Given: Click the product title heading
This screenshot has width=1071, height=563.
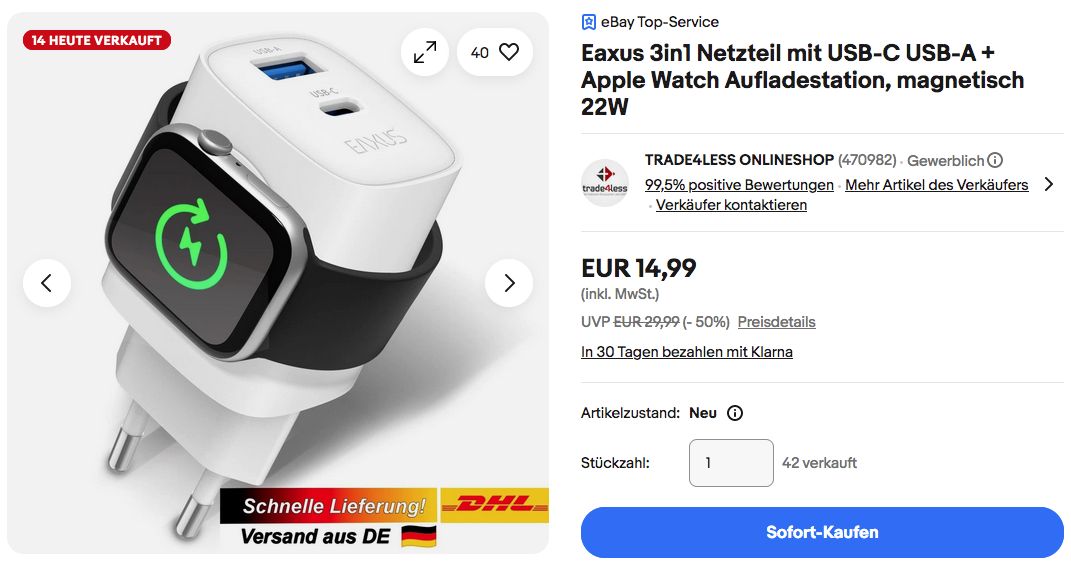Looking at the screenshot, I should tap(803, 80).
